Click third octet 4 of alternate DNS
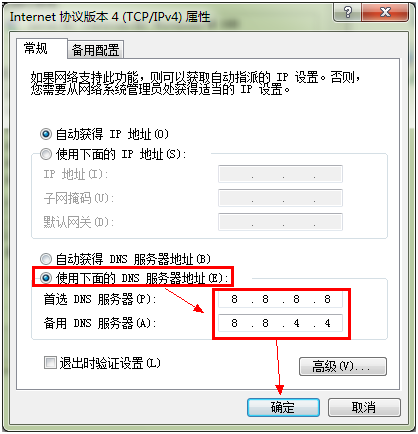418x434 pixels. pyautogui.click(x=296, y=323)
